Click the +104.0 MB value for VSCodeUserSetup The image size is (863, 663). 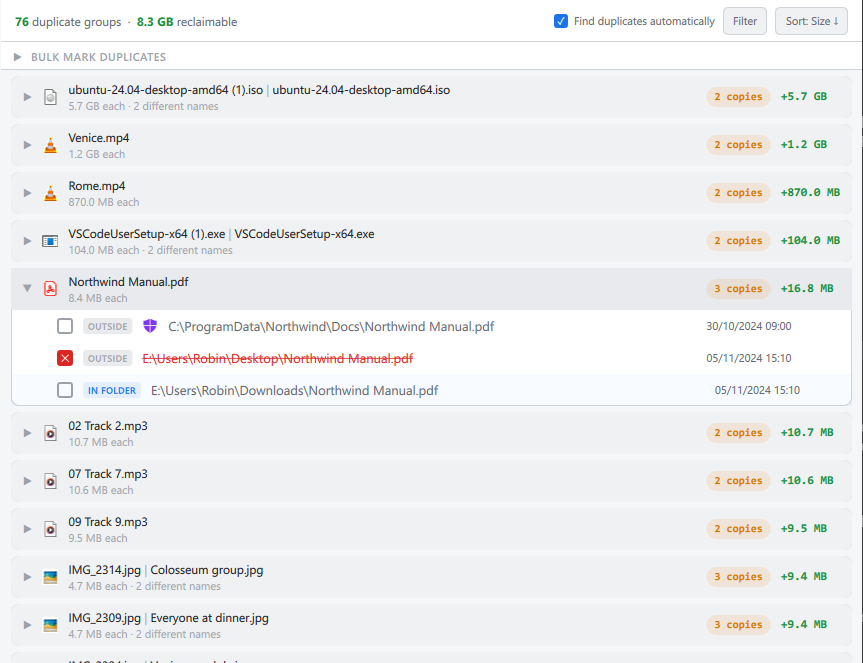[810, 240]
